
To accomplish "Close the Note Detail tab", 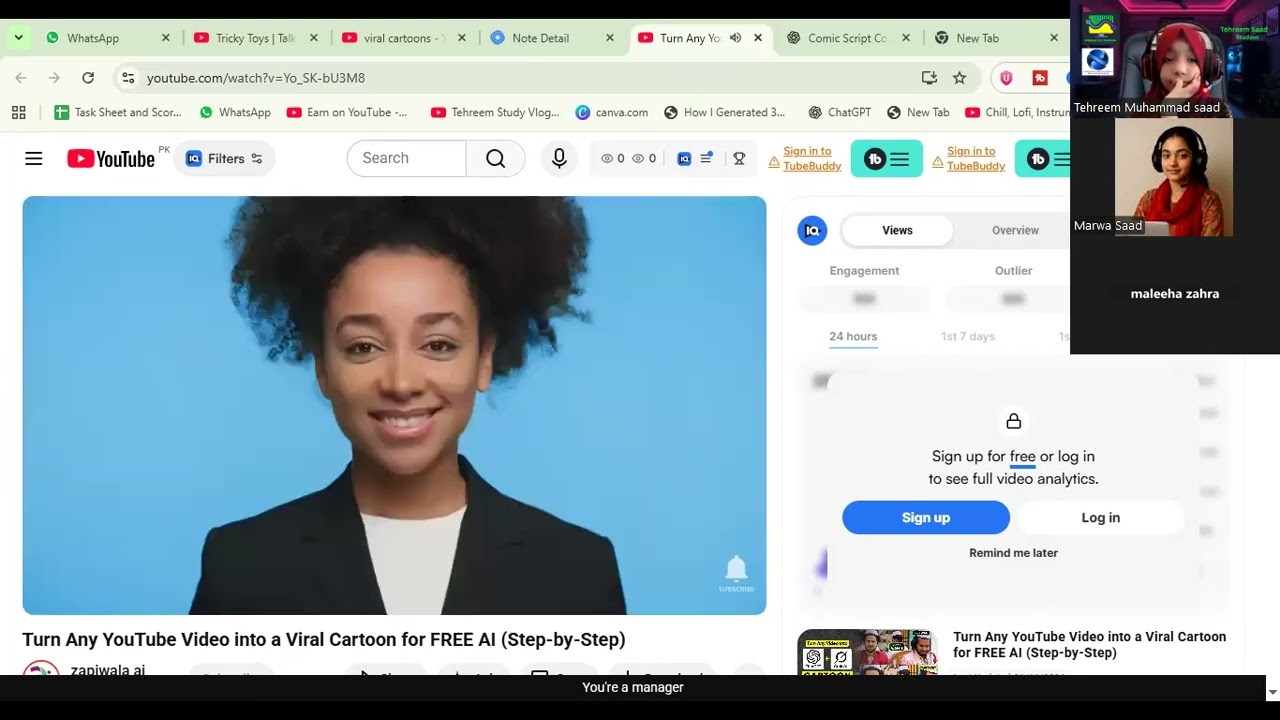I will (610, 38).
